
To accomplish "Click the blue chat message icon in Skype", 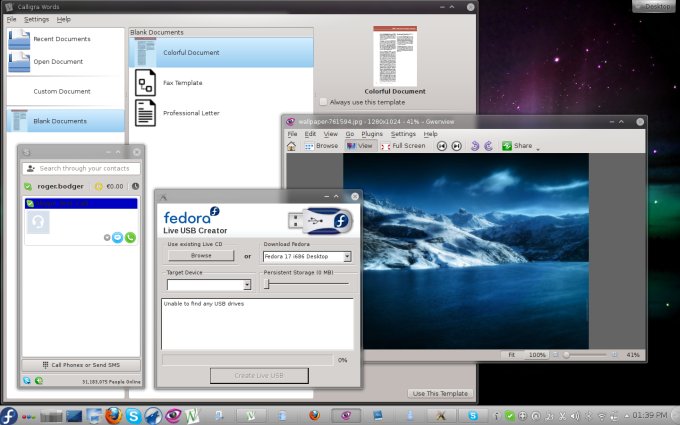I will pyautogui.click(x=118, y=237).
